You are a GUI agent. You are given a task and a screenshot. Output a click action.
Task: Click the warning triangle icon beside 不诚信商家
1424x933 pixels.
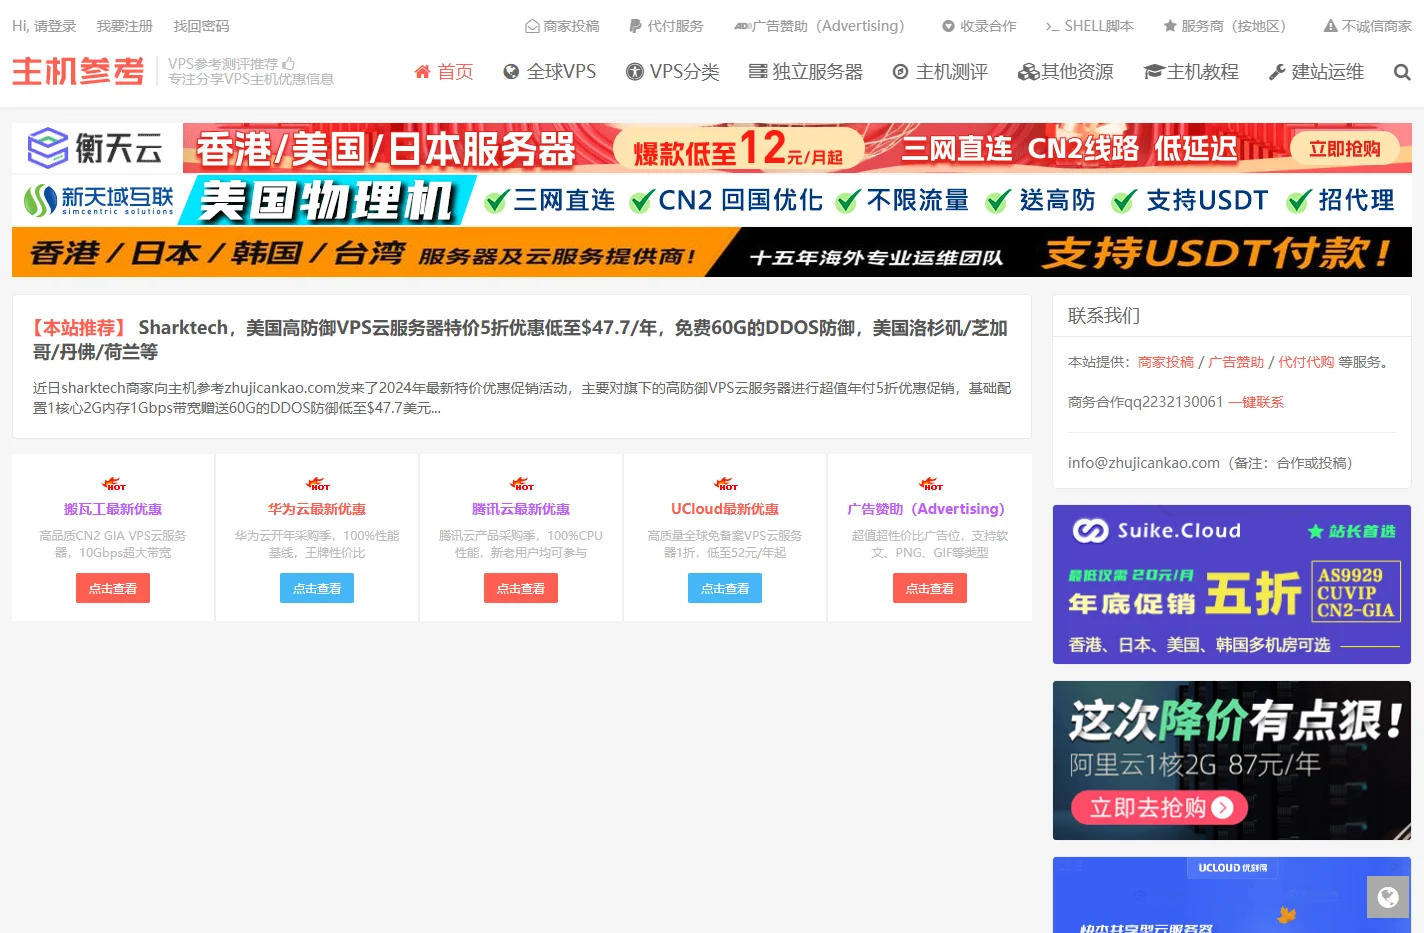coord(1330,26)
